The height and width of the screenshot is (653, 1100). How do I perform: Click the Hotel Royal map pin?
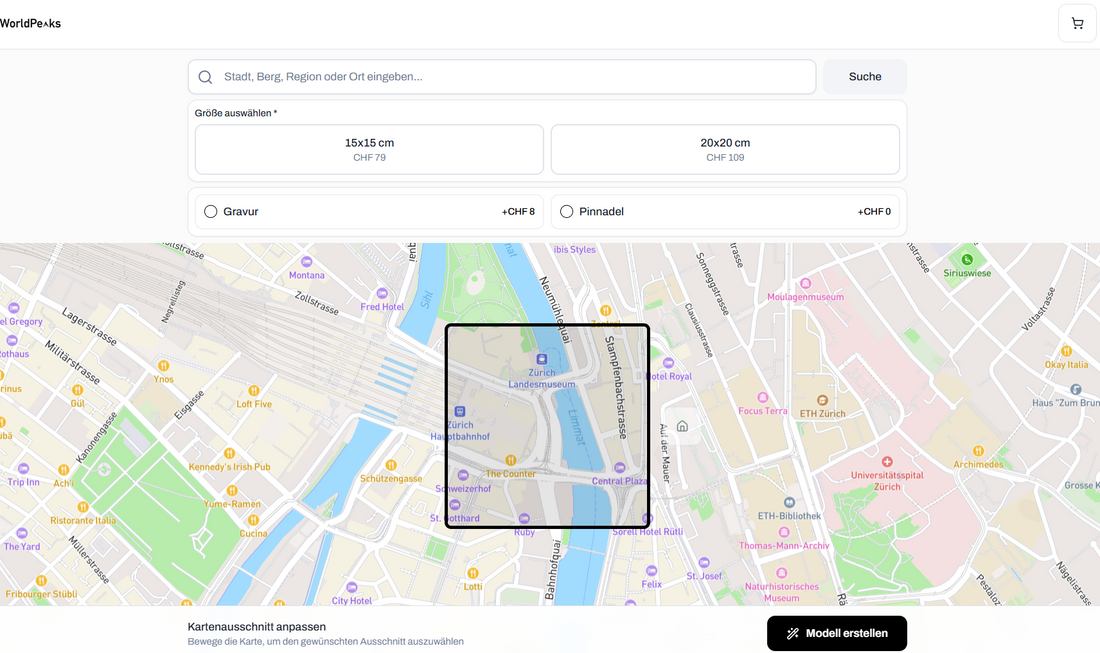click(669, 363)
